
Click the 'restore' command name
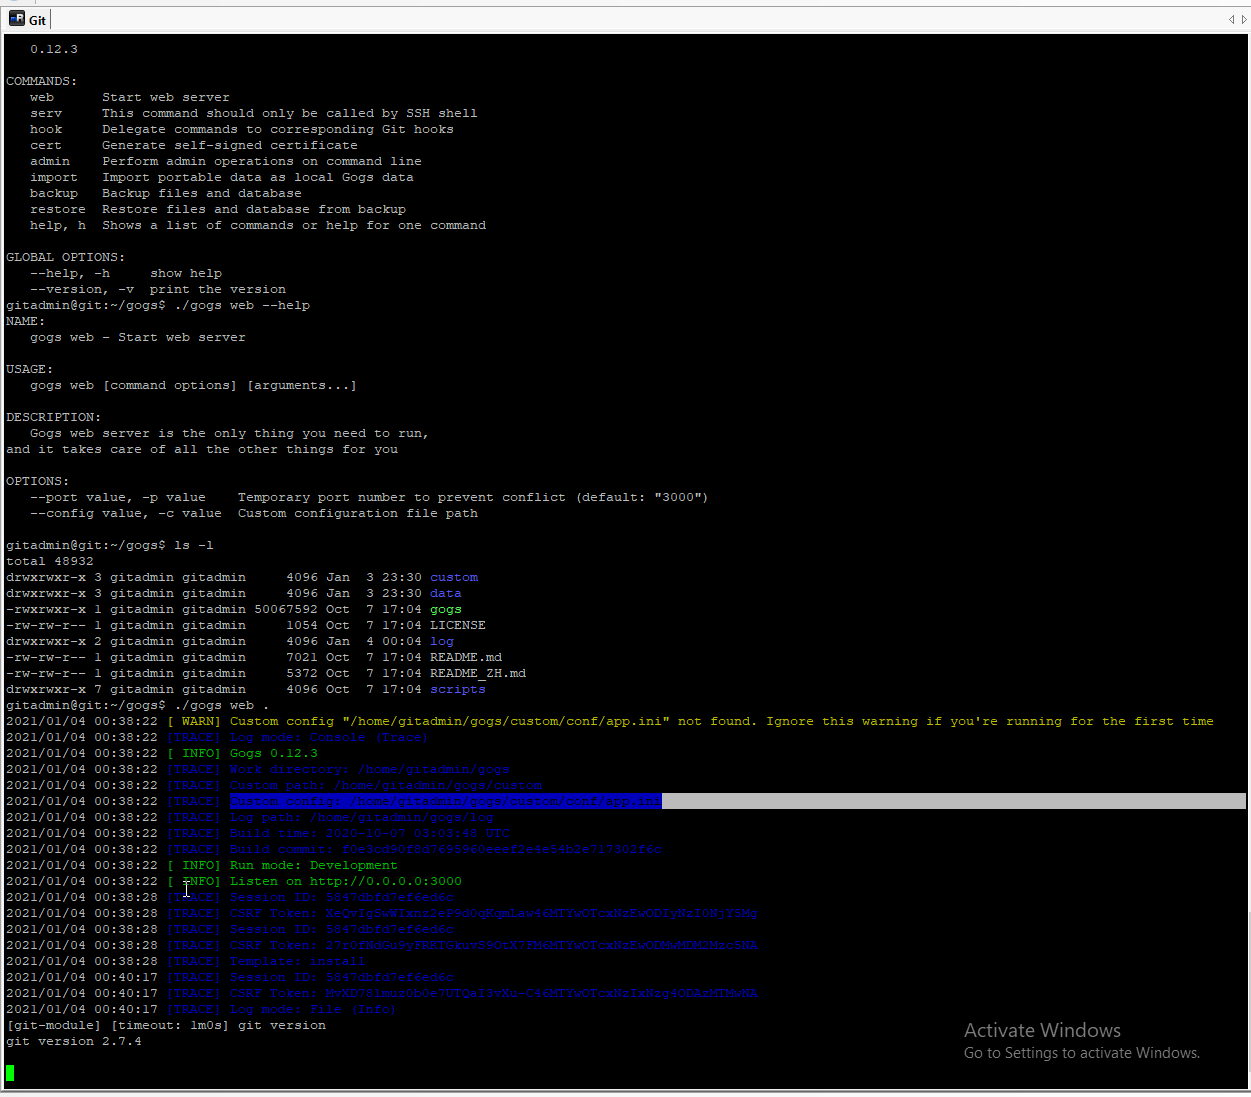click(x=58, y=209)
